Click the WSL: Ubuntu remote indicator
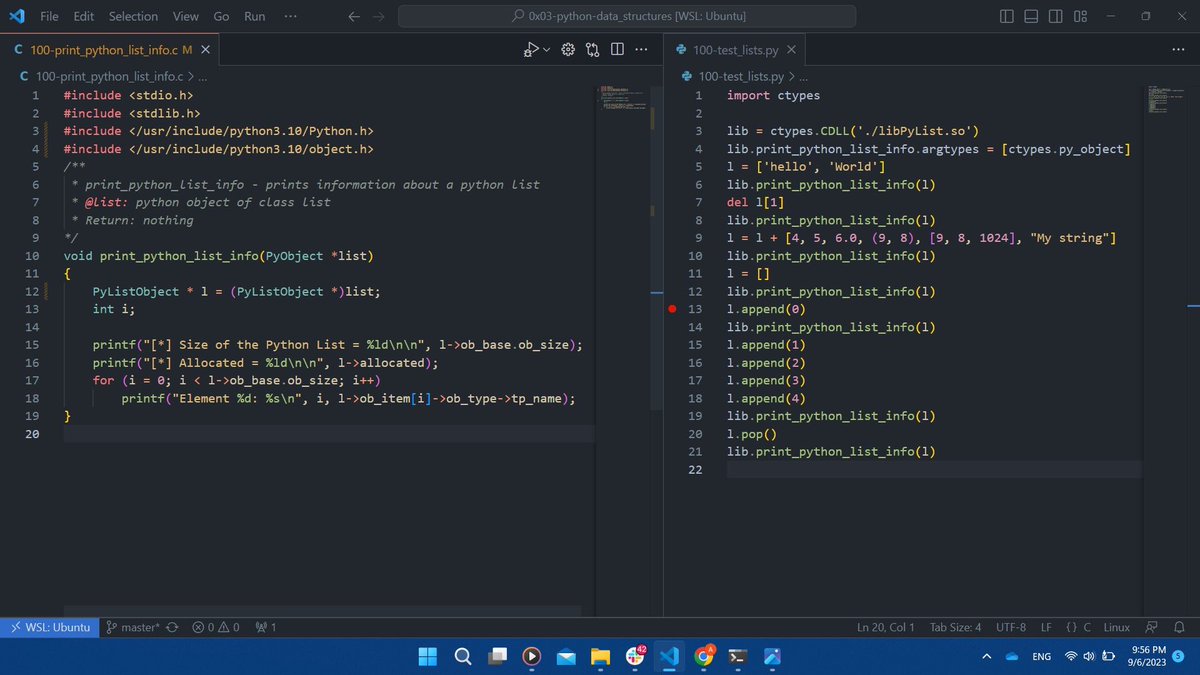This screenshot has height=675, width=1200. click(x=49, y=627)
